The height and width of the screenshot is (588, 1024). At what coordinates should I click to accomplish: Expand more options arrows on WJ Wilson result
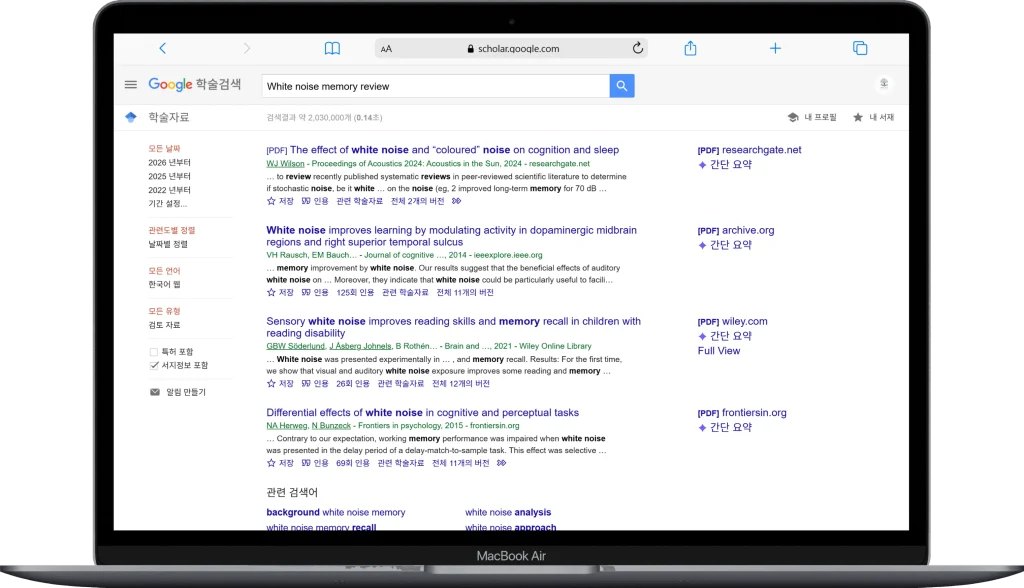point(456,201)
